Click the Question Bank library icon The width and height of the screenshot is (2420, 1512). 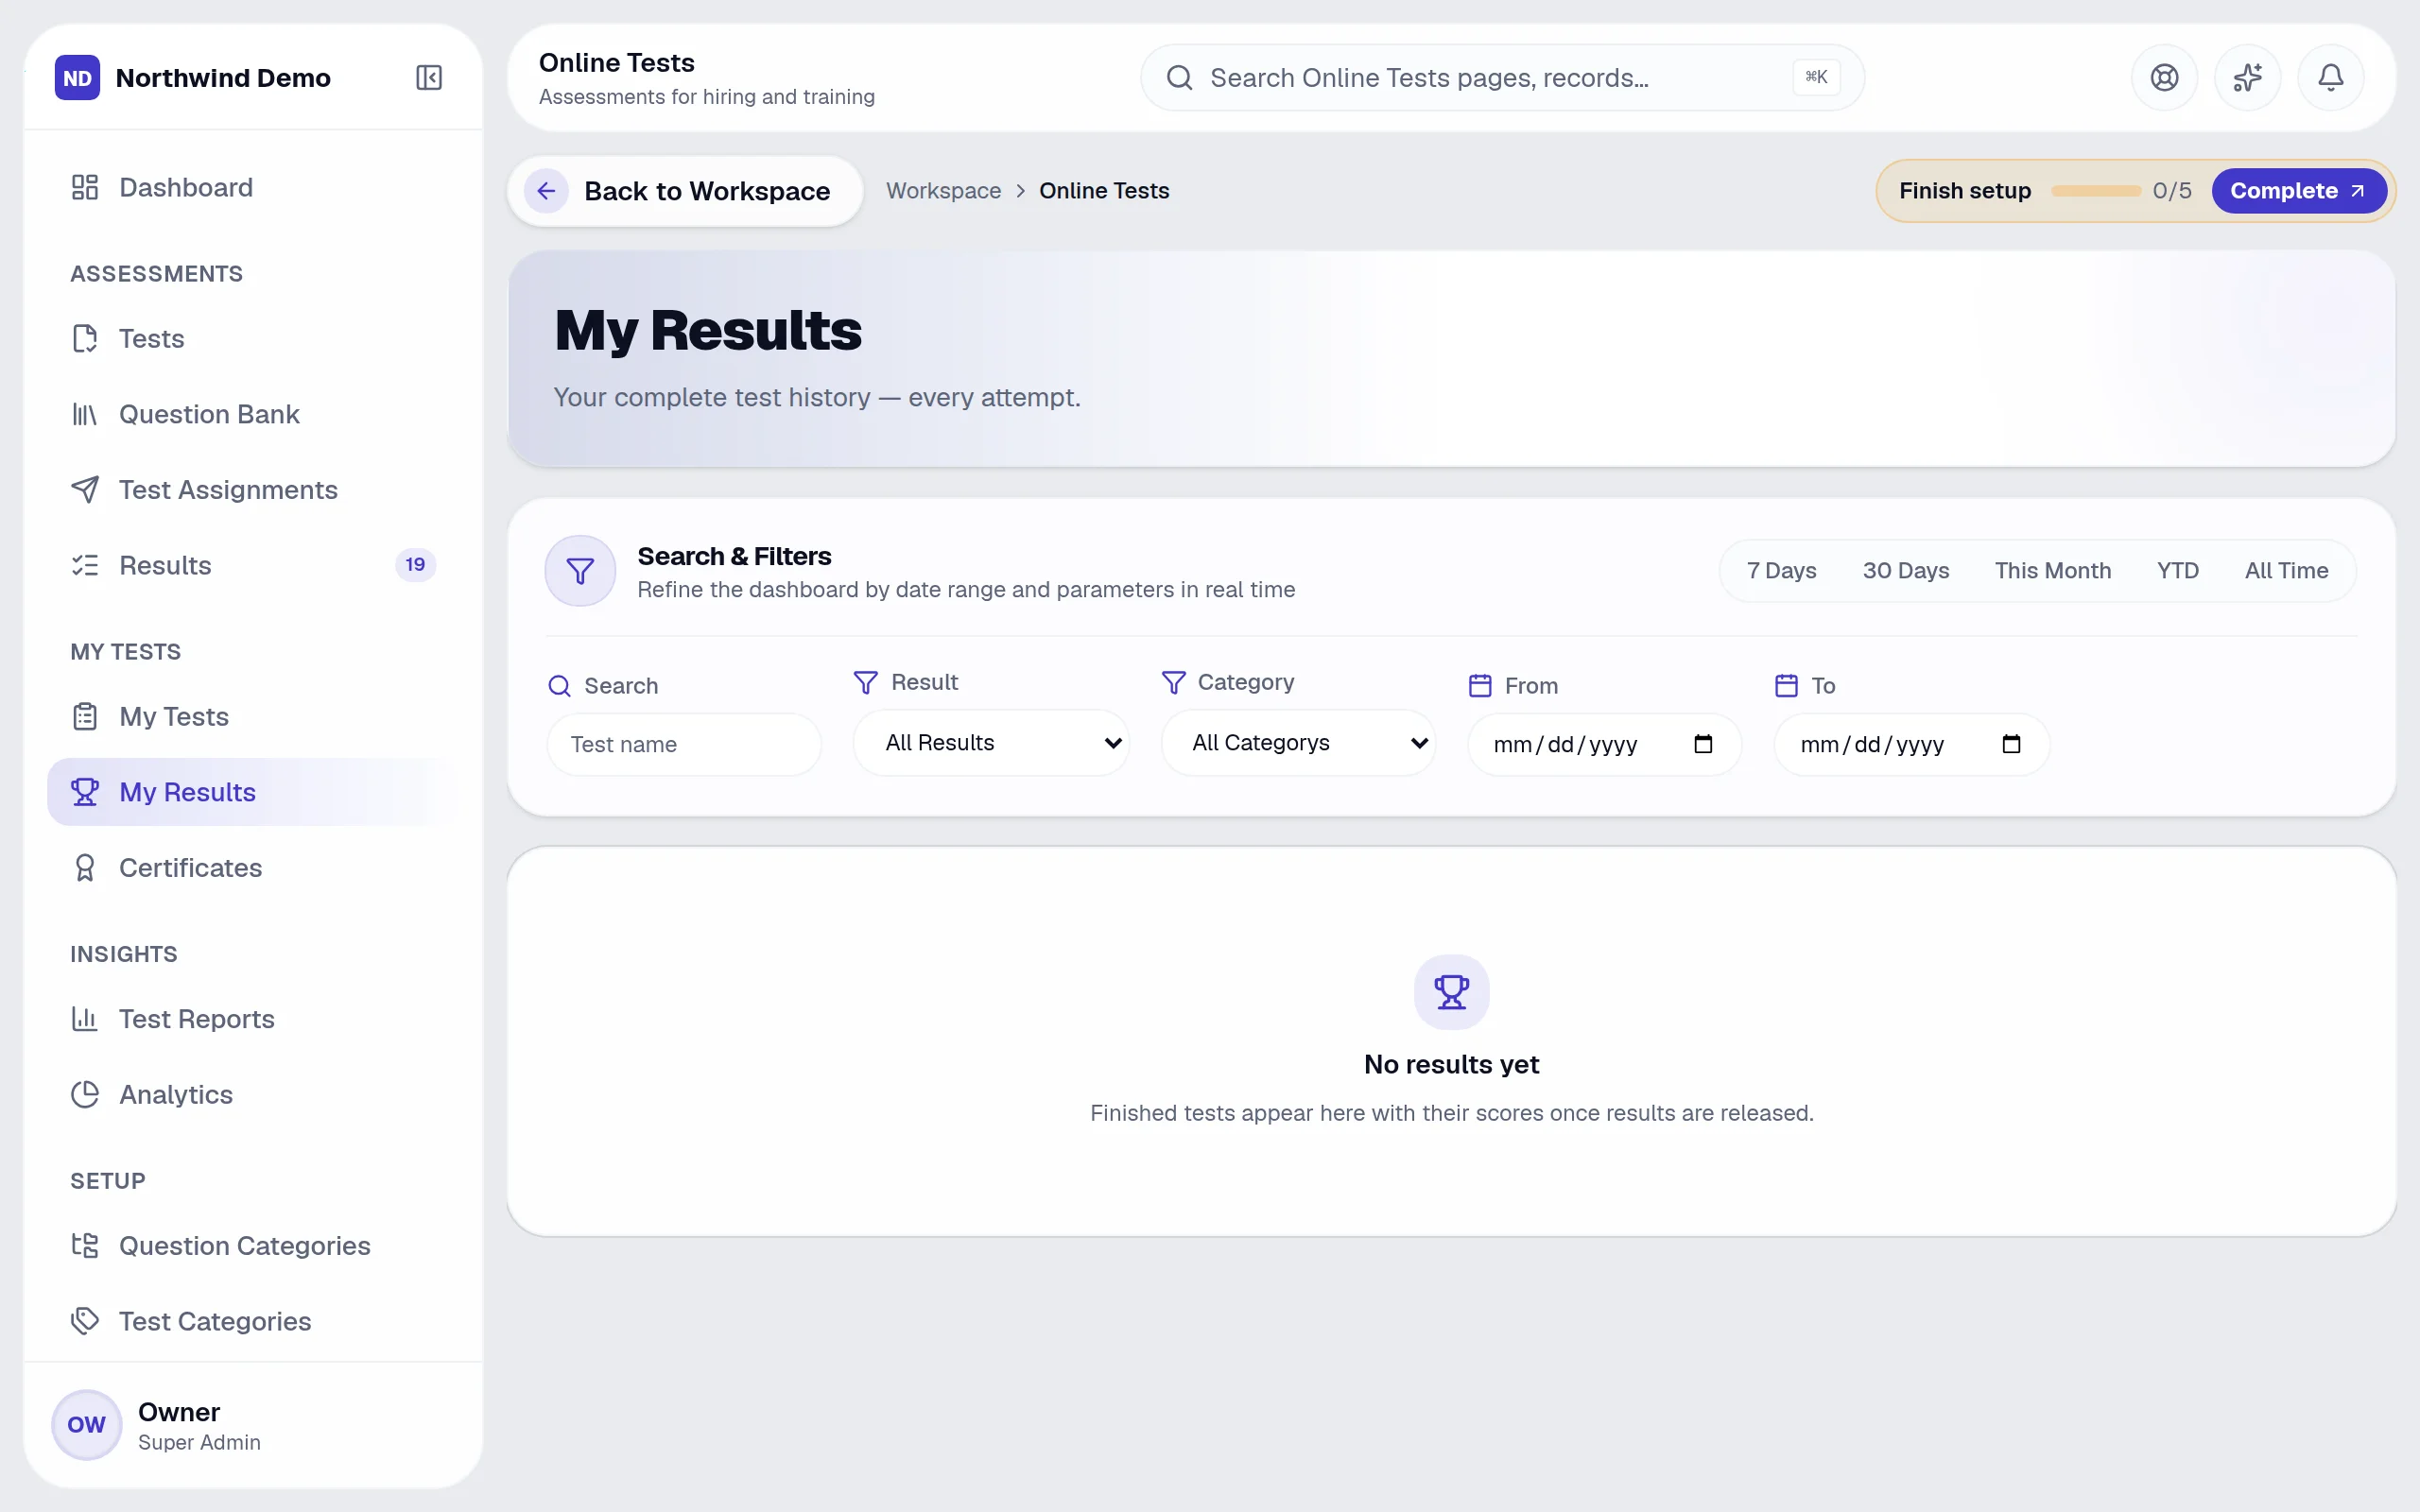(x=85, y=414)
